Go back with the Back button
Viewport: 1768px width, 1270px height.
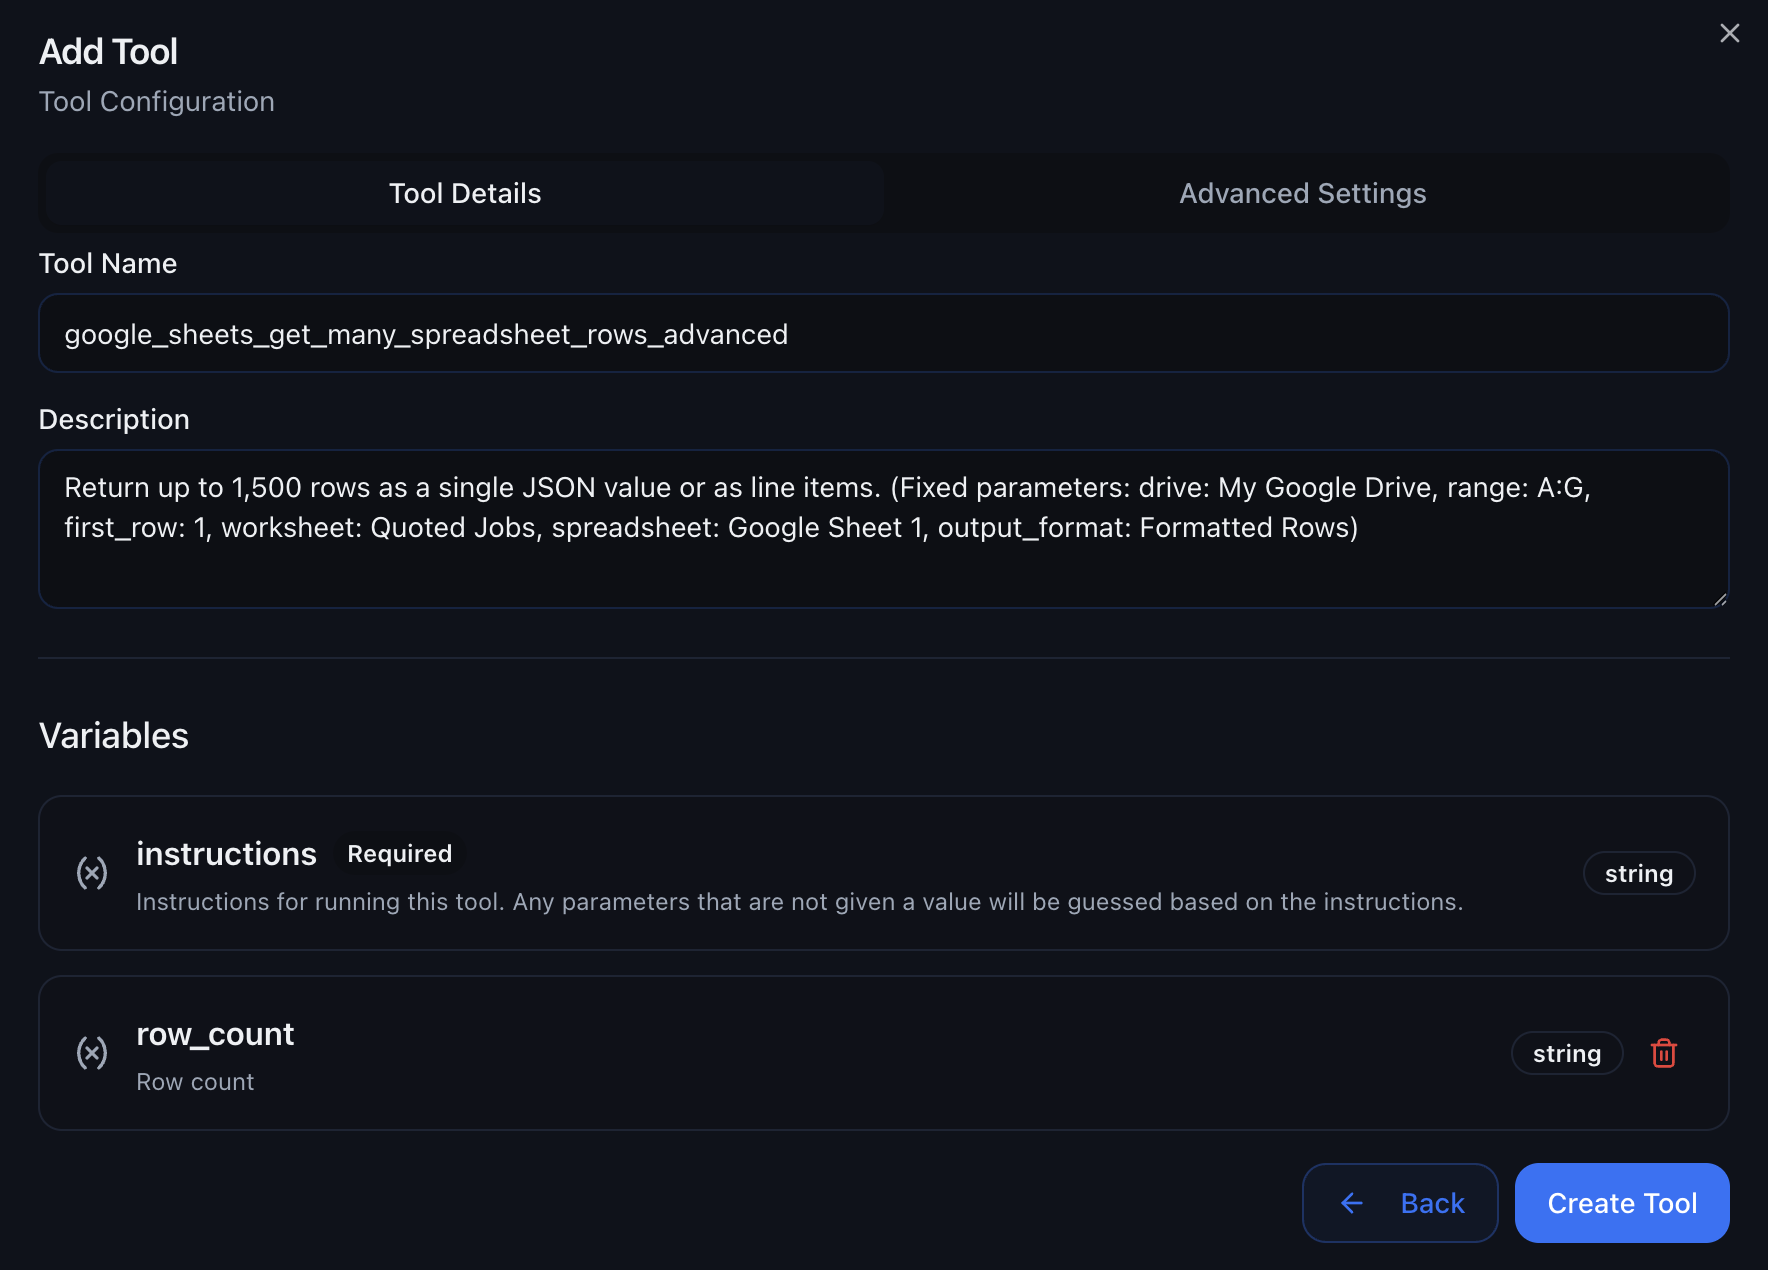1399,1203
